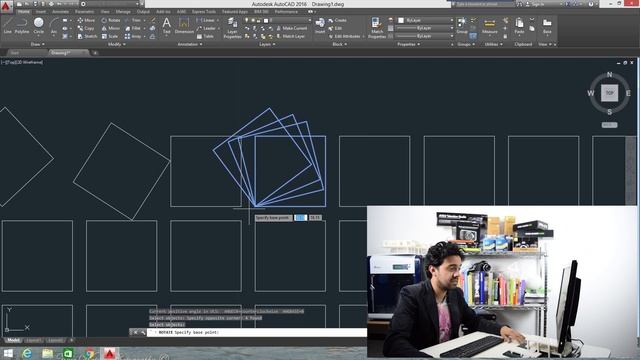Viewport: 640px width, 360px height.
Task: Activate the Array command
Action: (133, 36)
